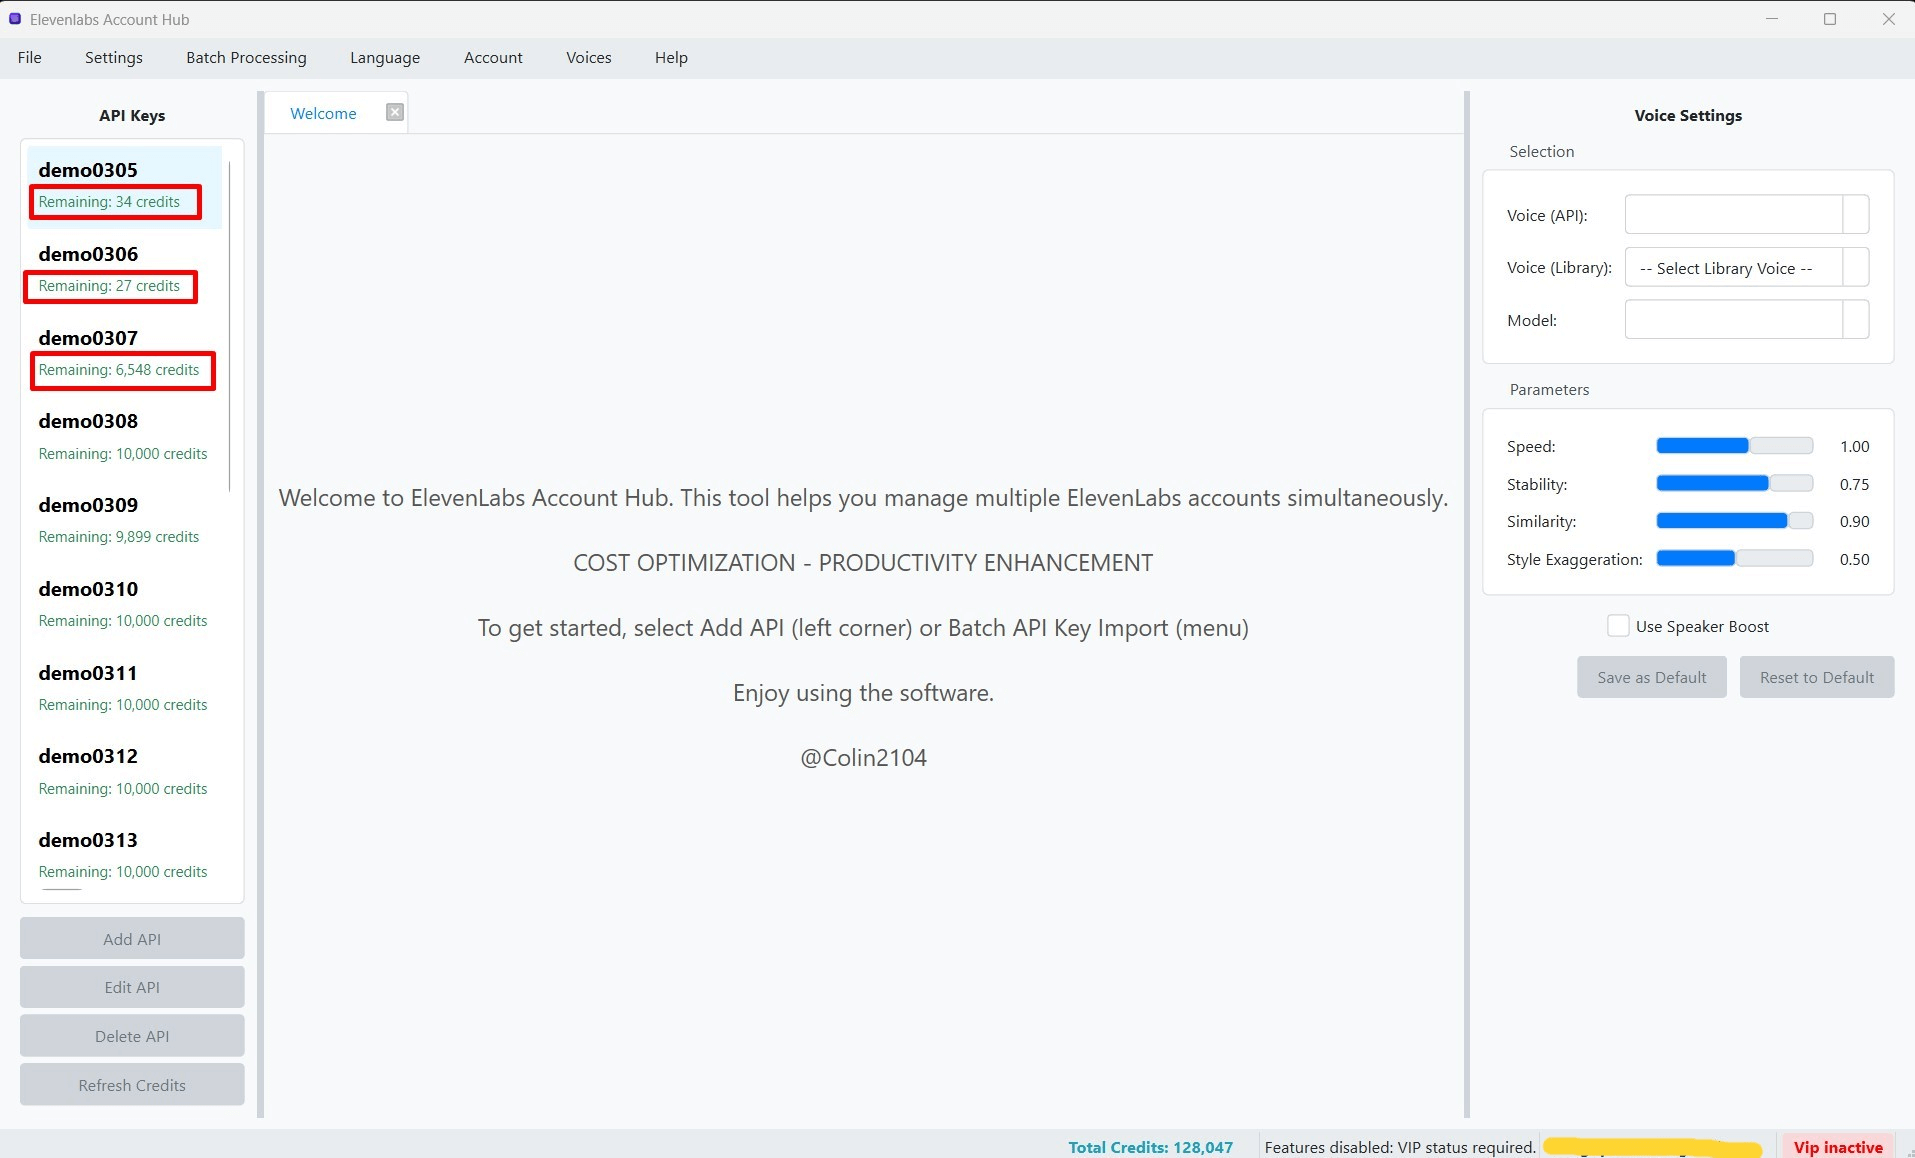
Task: Open the Settings menu
Action: [x=114, y=58]
